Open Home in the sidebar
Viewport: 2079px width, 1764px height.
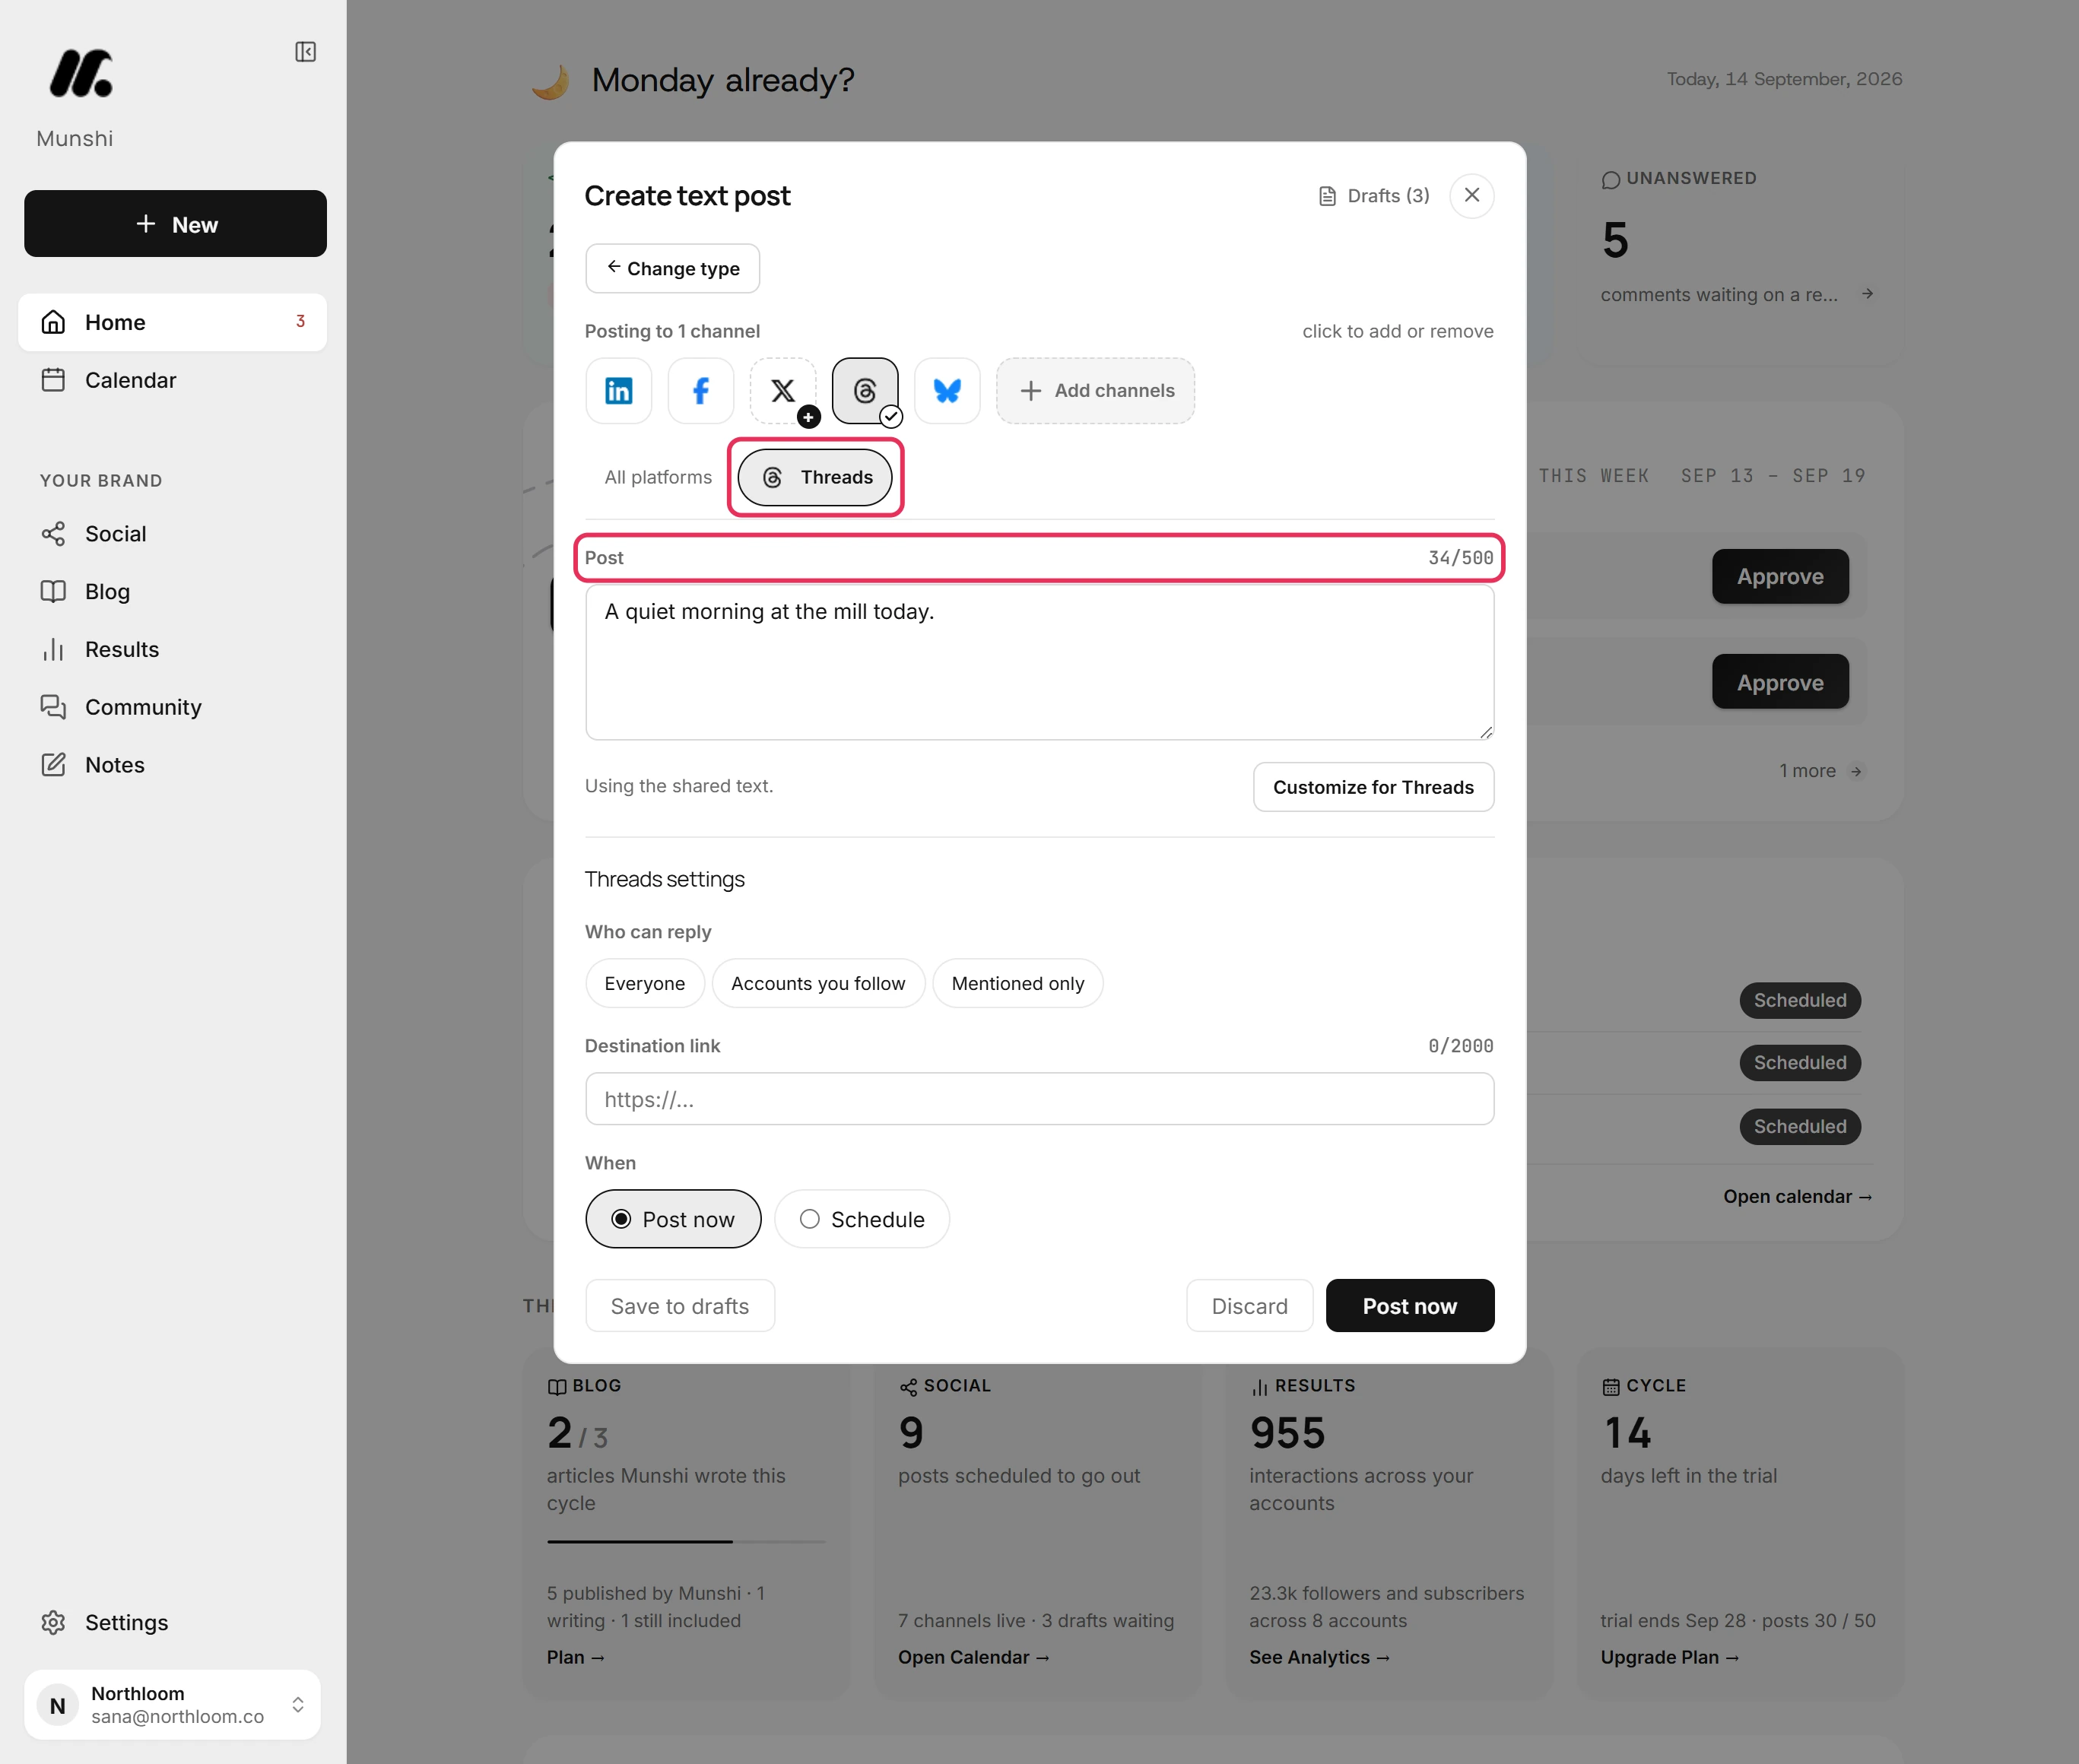172,322
